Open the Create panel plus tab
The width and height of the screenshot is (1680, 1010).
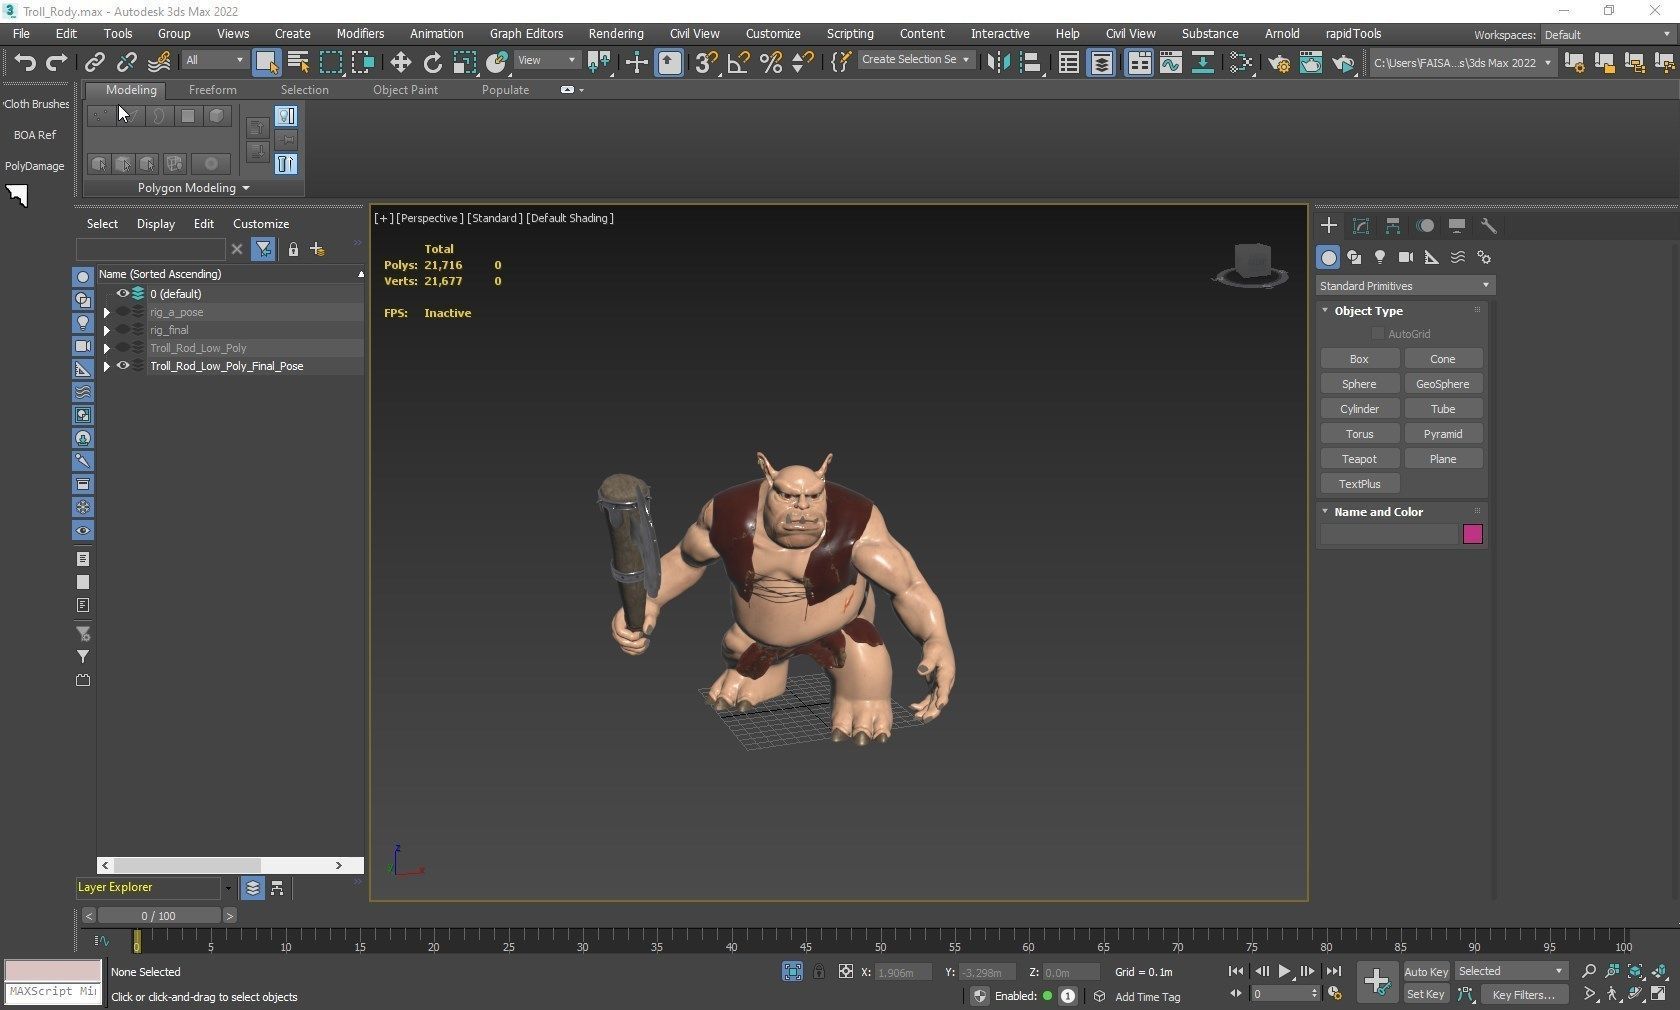(1328, 226)
